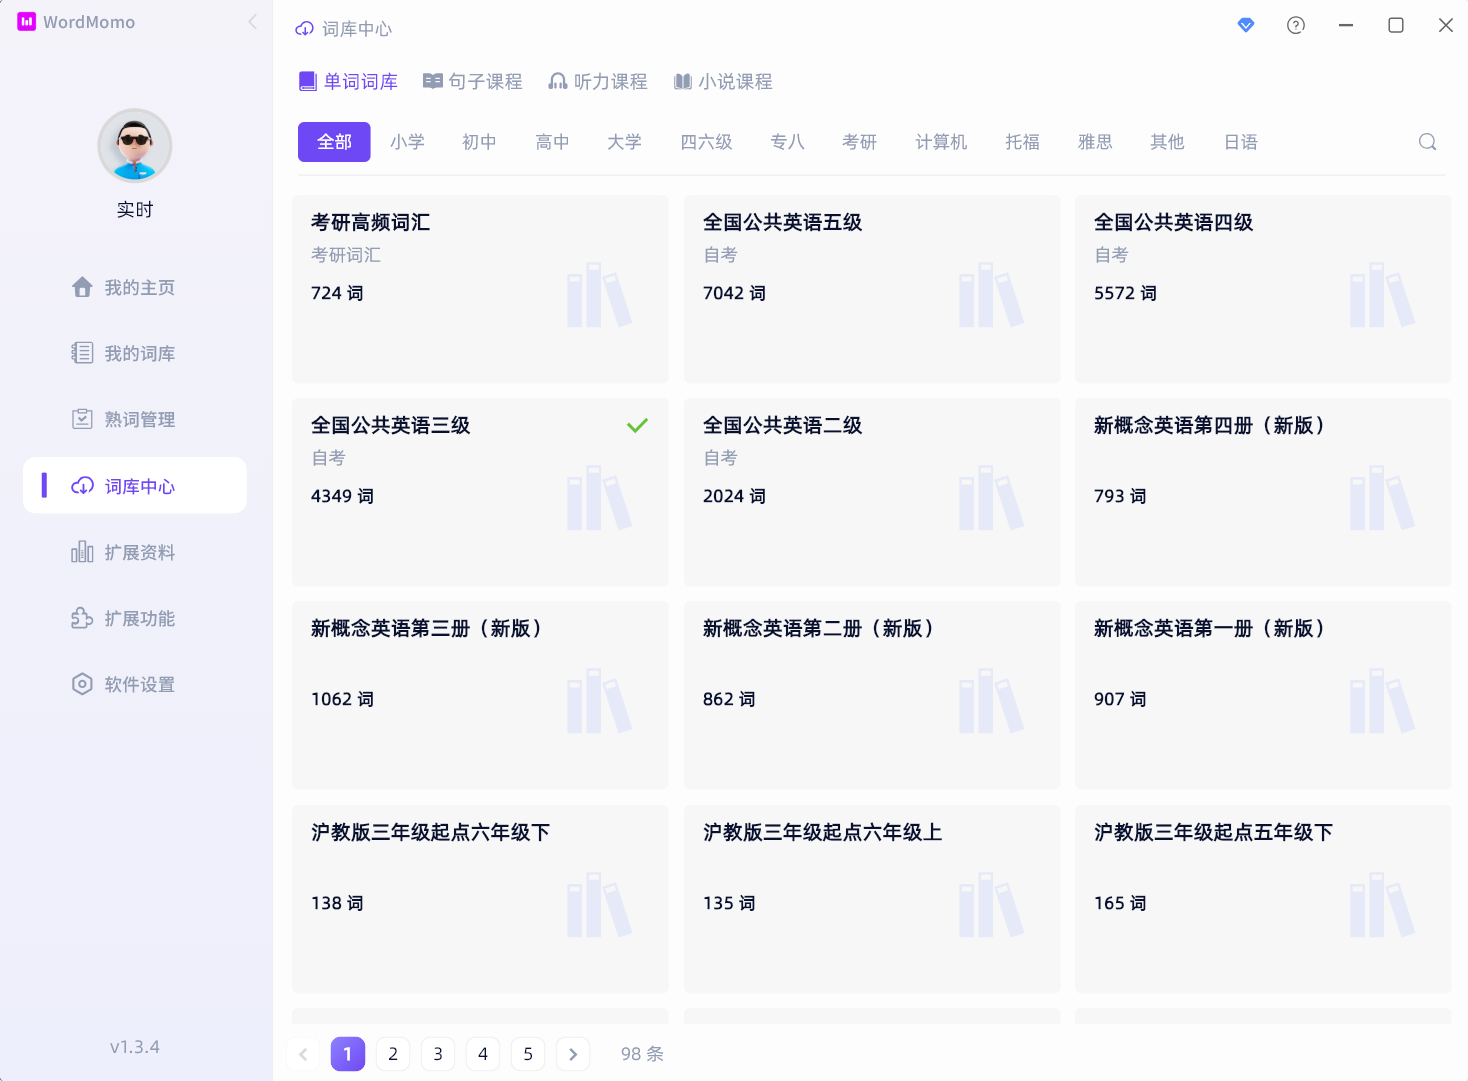Click the 98 条 total count text

click(642, 1054)
